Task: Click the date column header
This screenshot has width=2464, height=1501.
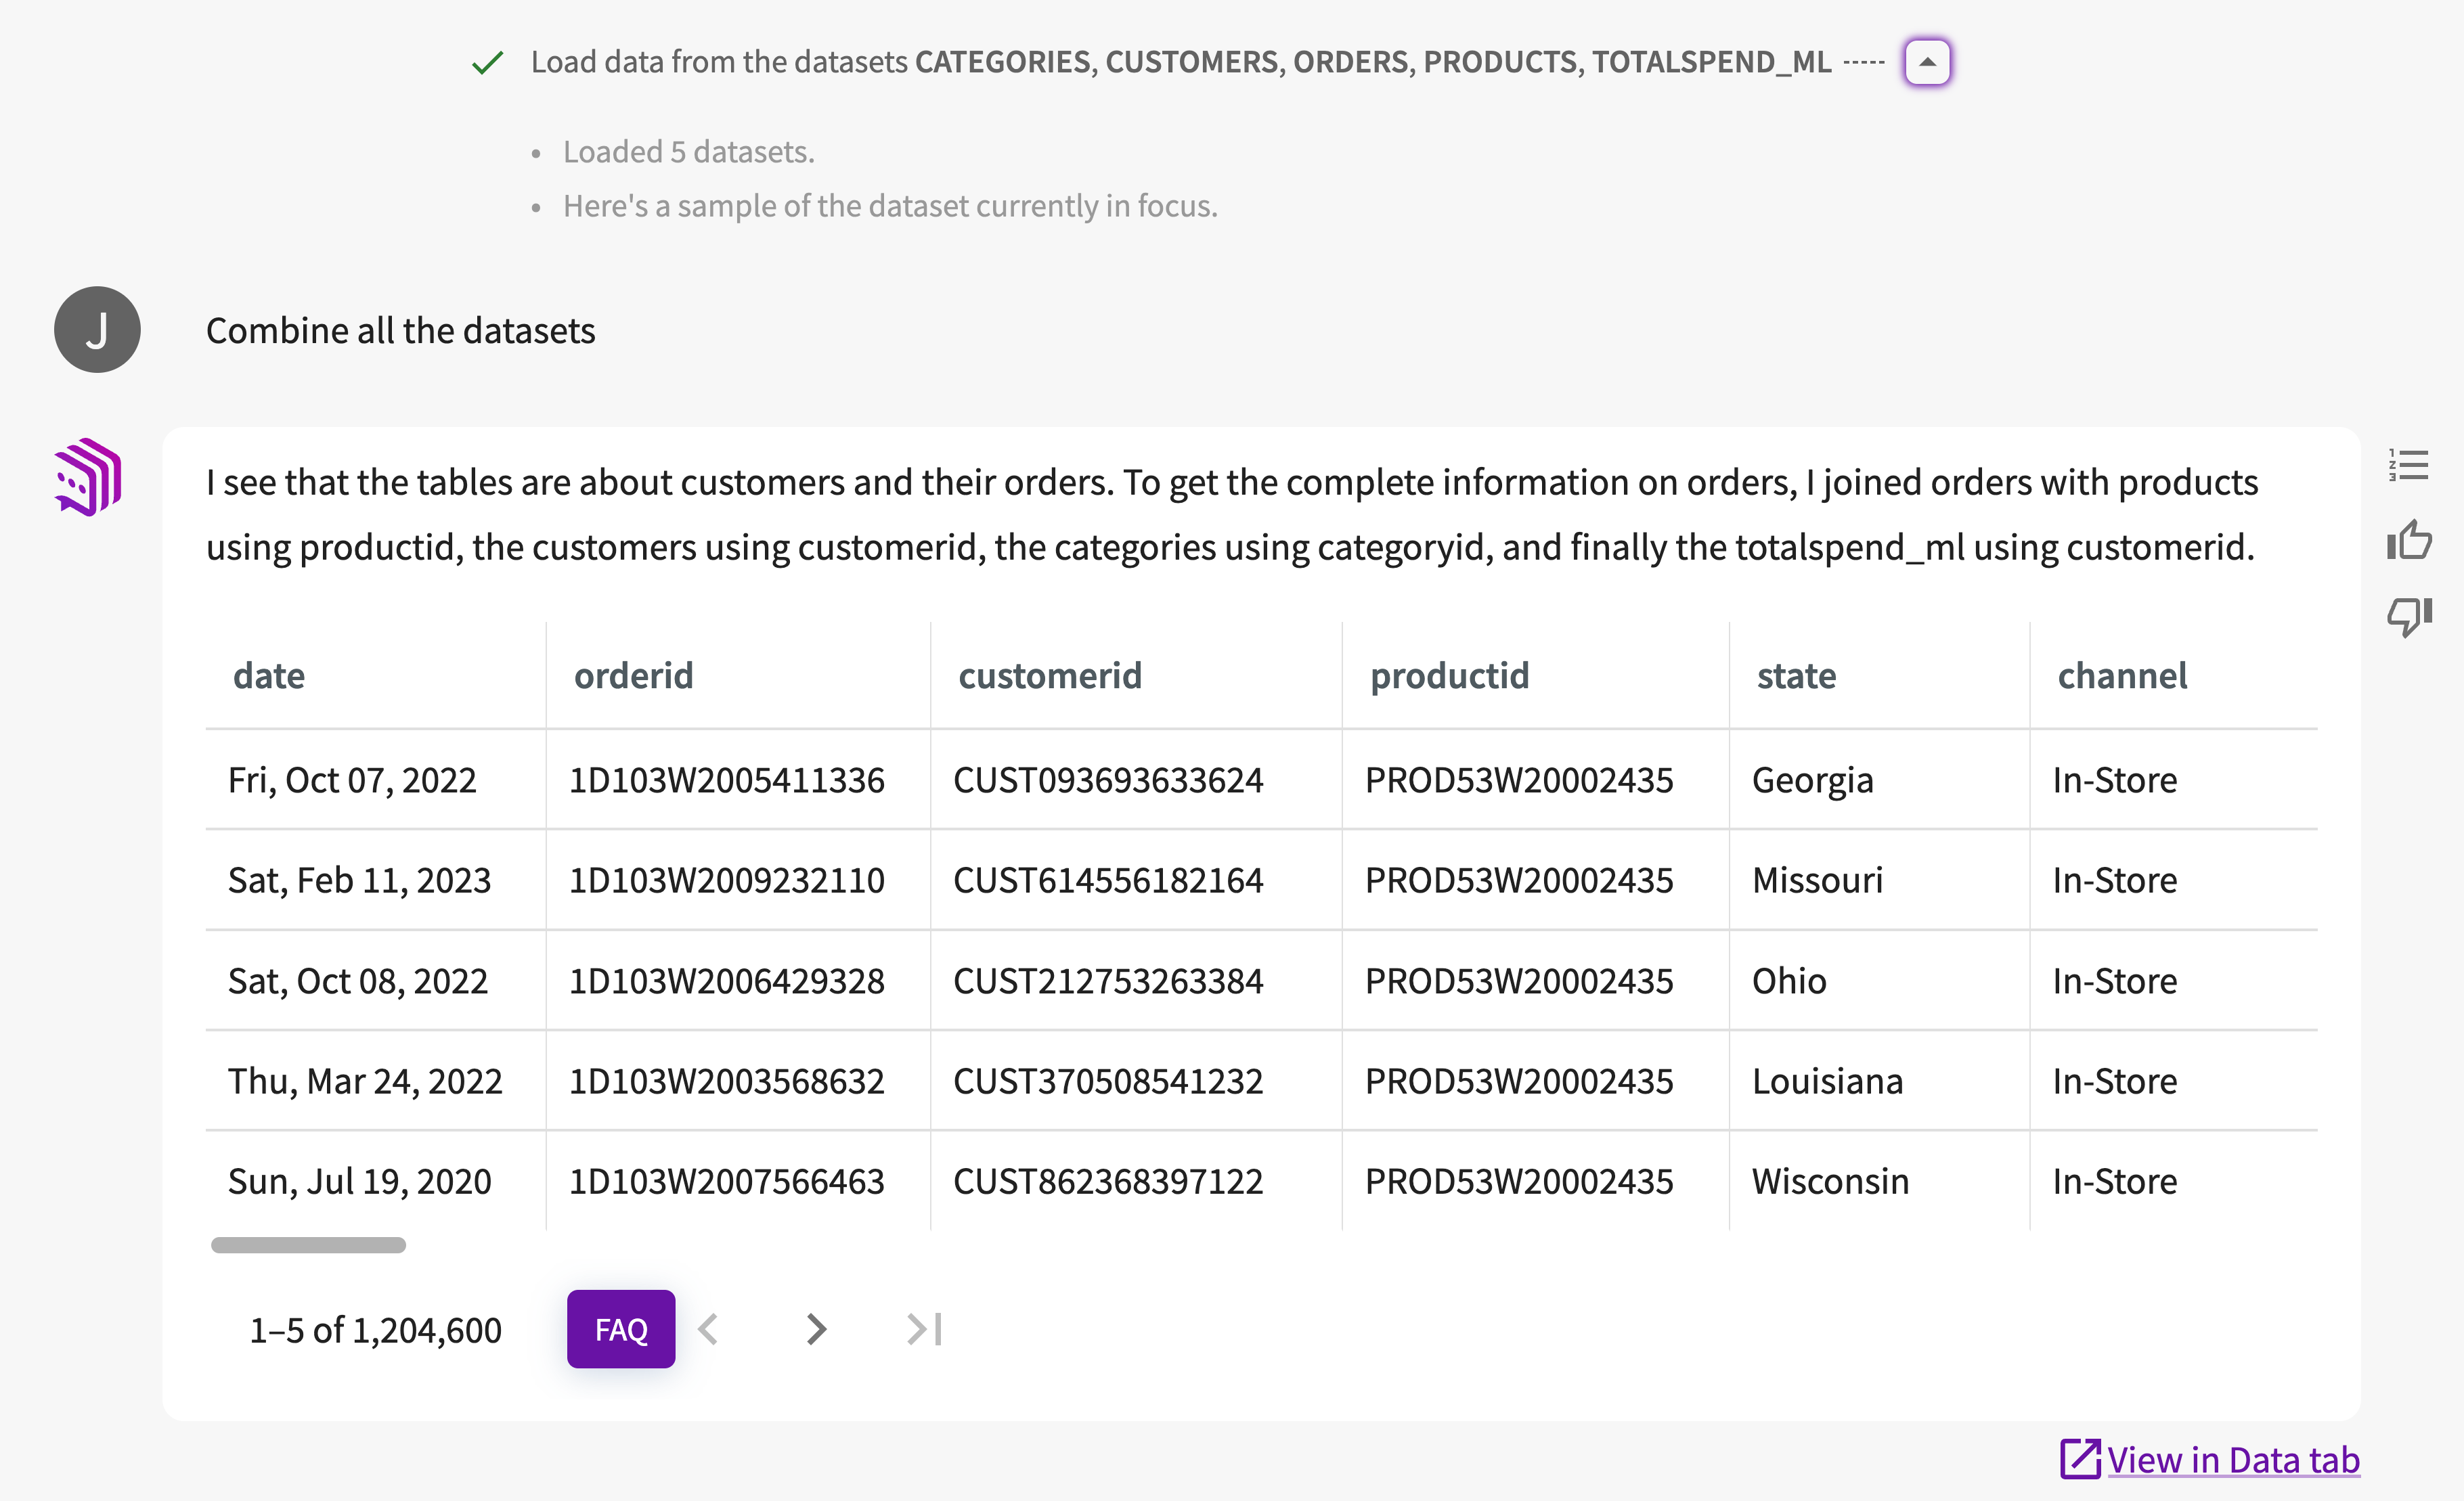Action: (269, 676)
